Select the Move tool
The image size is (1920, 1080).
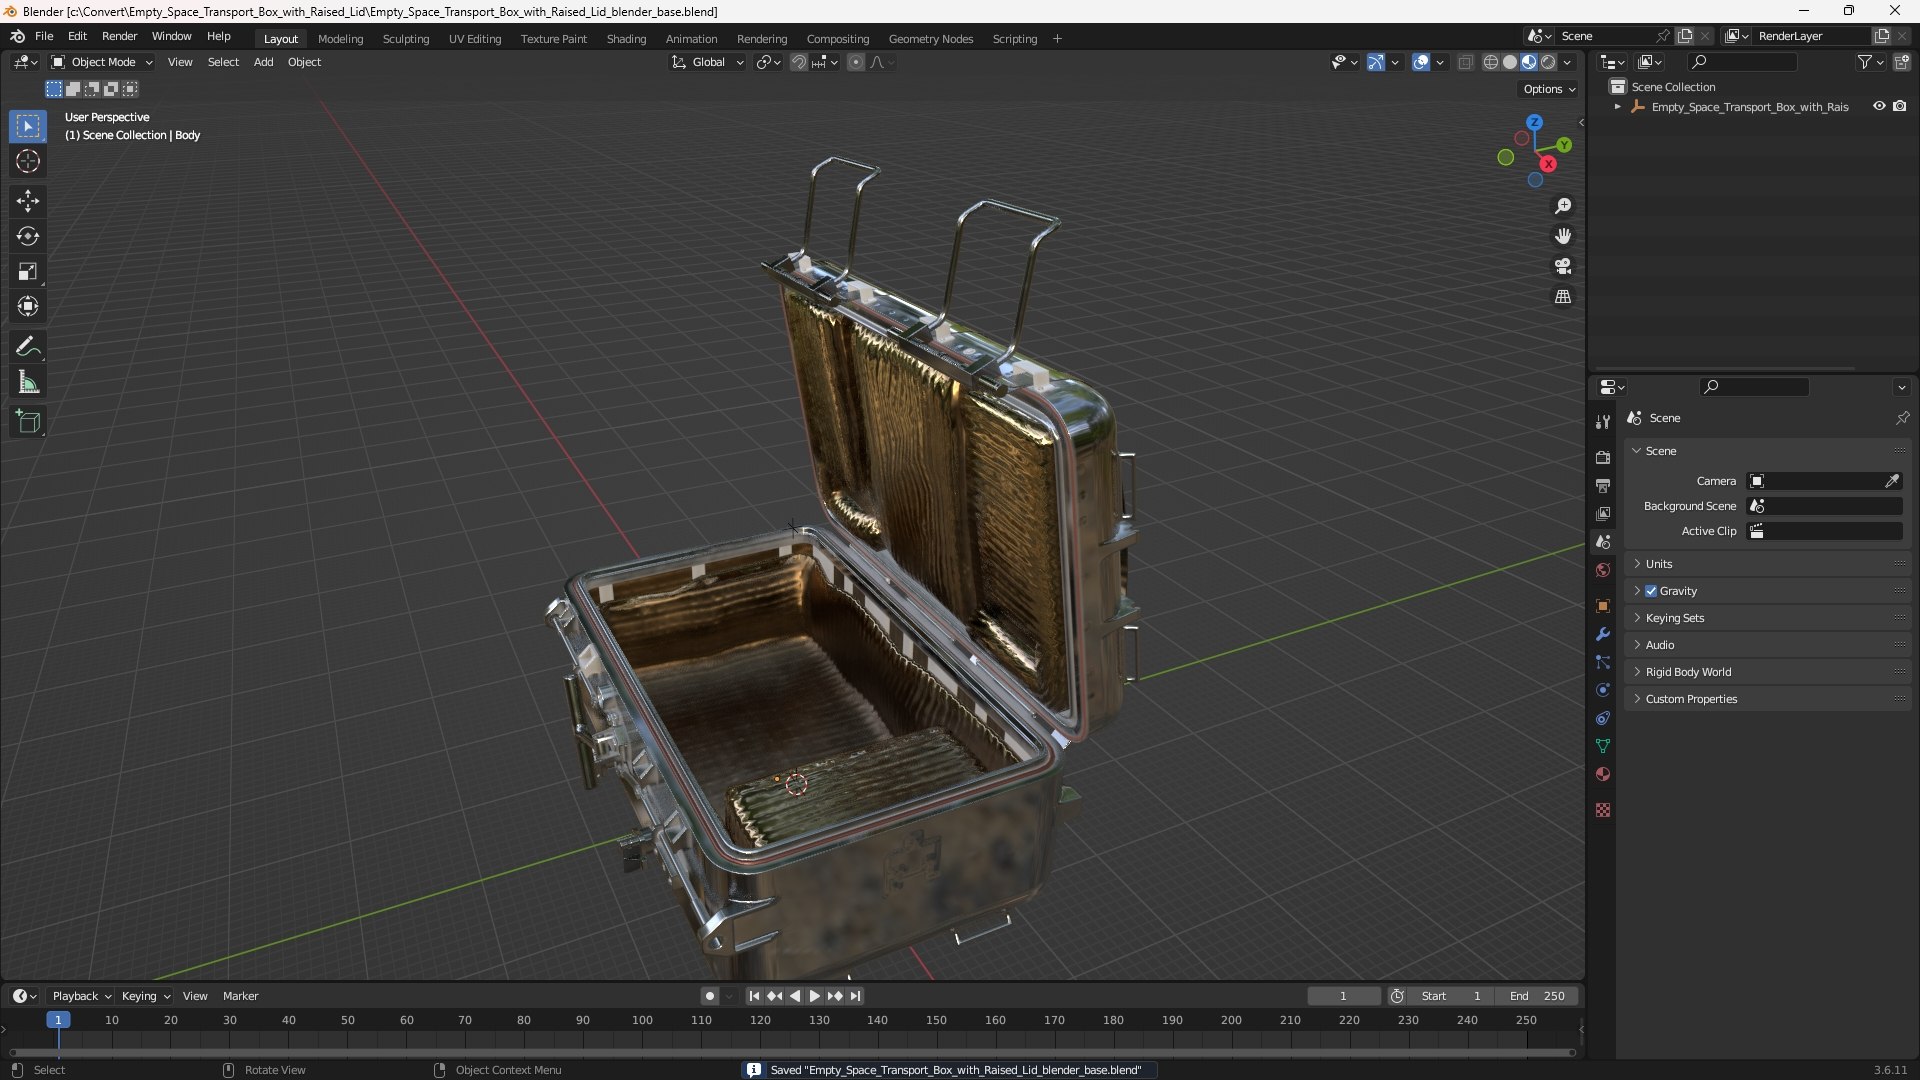click(x=28, y=201)
